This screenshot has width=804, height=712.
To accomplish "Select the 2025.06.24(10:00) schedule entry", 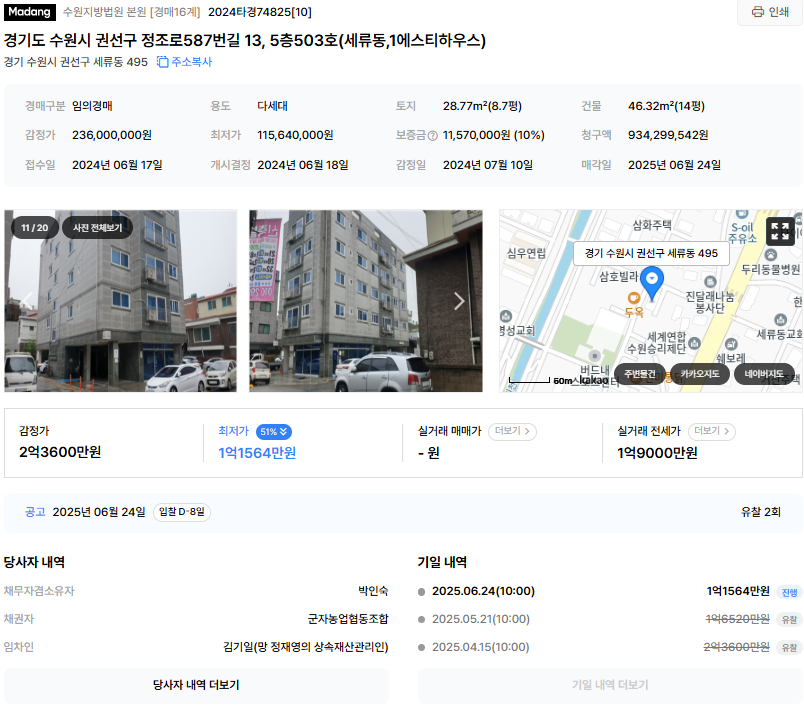I will [x=483, y=592].
